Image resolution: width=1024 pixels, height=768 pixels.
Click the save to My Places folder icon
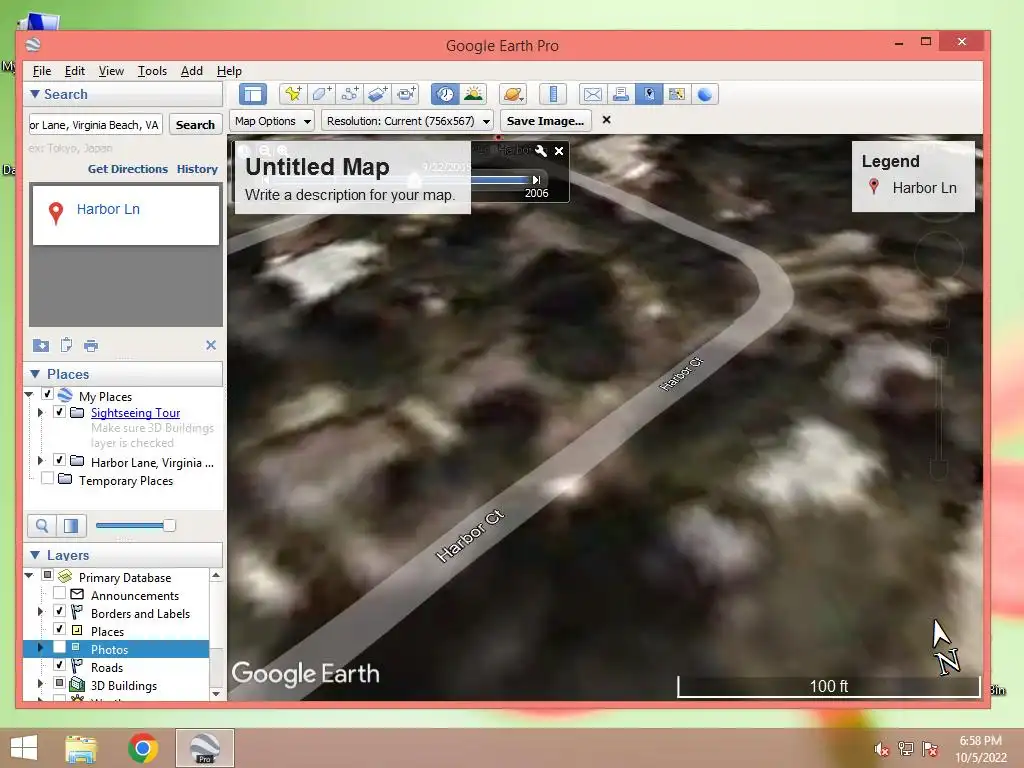(40, 345)
